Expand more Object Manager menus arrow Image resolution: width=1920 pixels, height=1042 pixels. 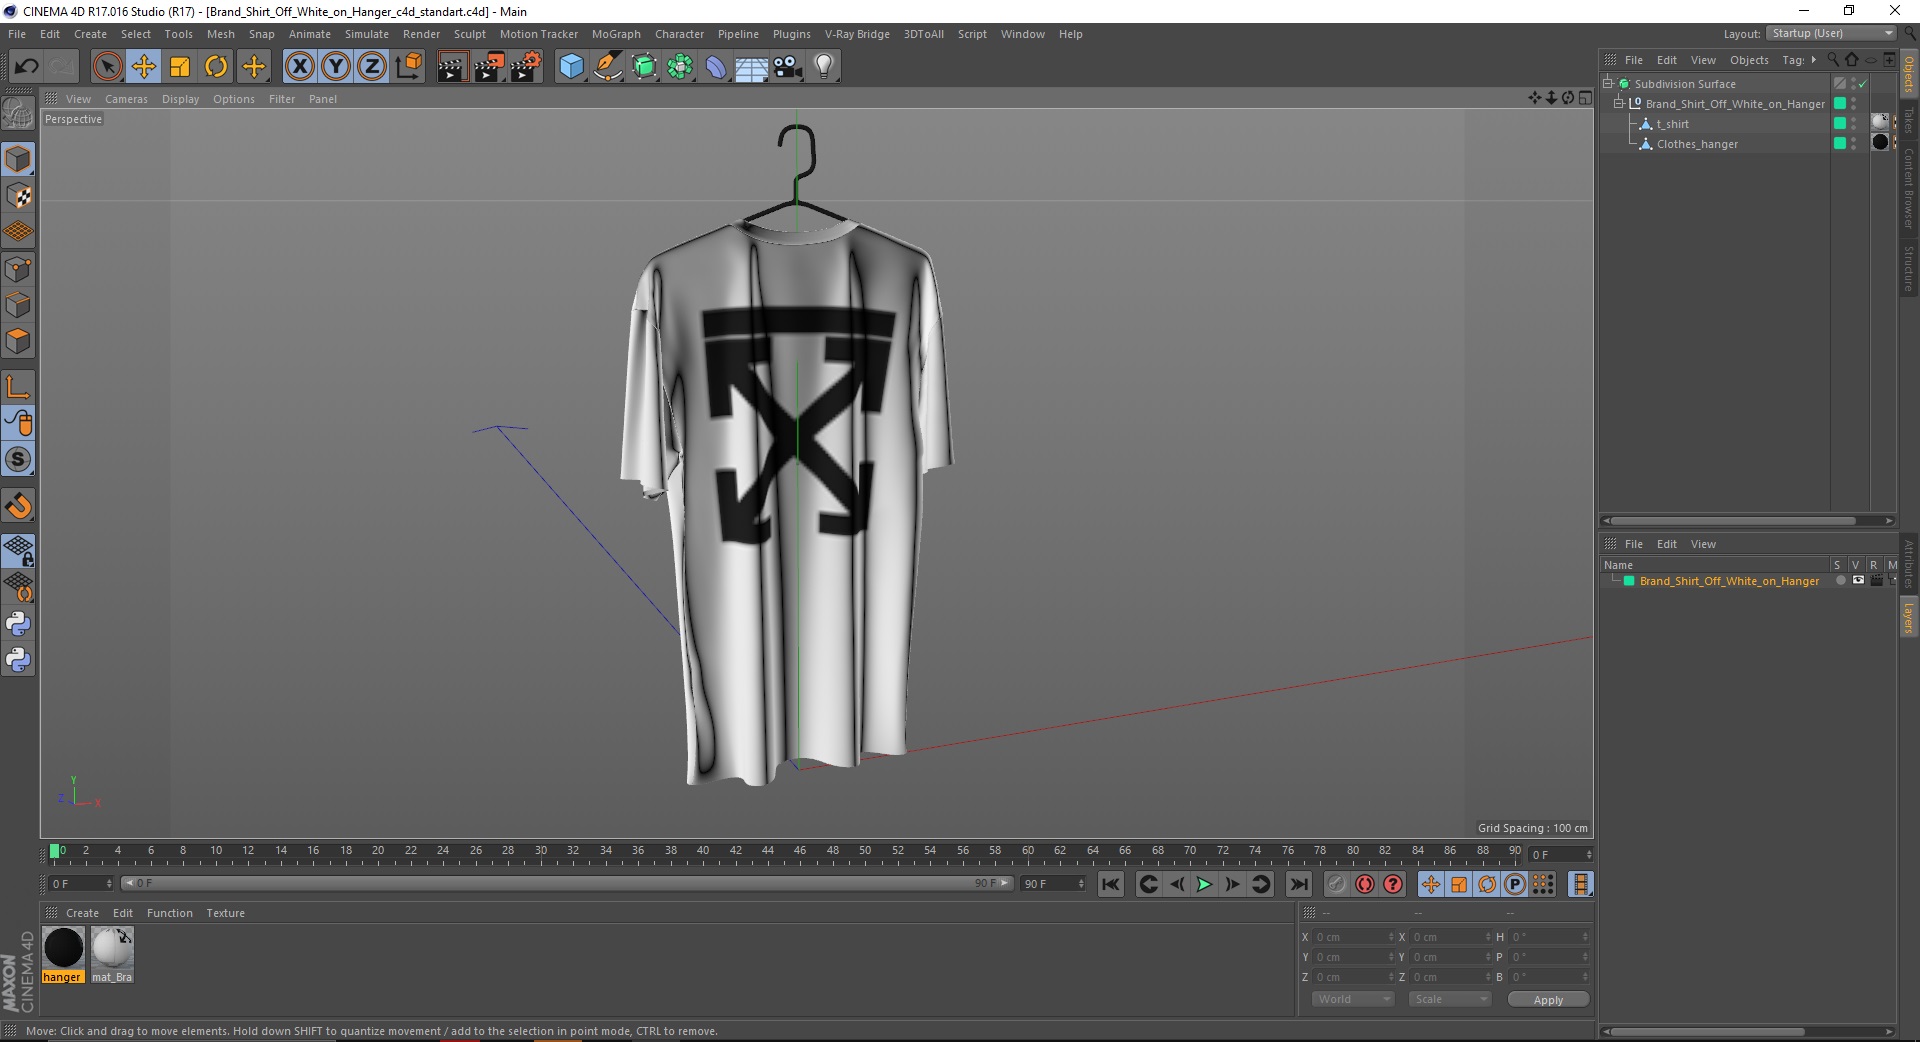(x=1813, y=60)
